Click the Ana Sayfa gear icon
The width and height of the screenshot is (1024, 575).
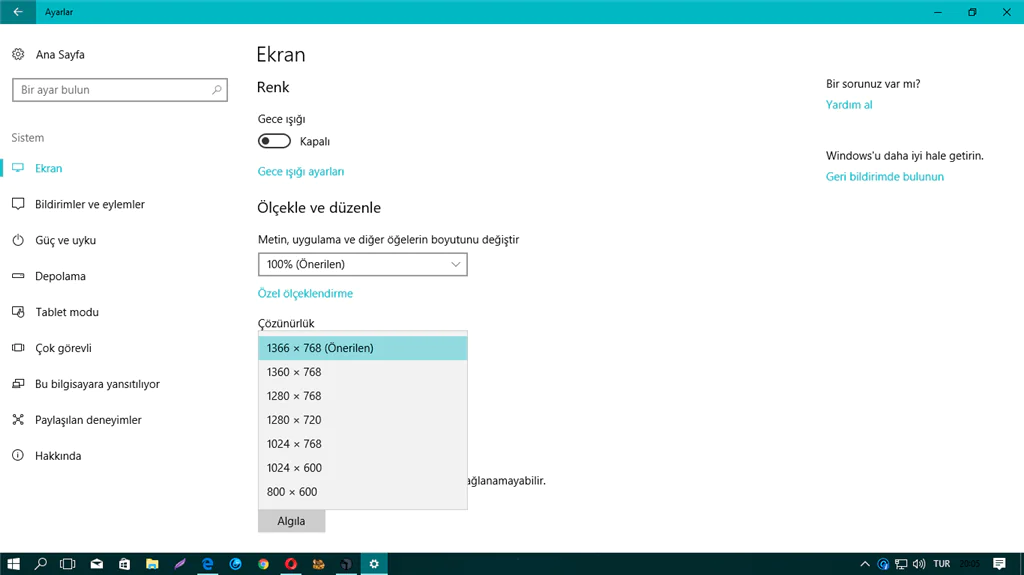[x=18, y=54]
